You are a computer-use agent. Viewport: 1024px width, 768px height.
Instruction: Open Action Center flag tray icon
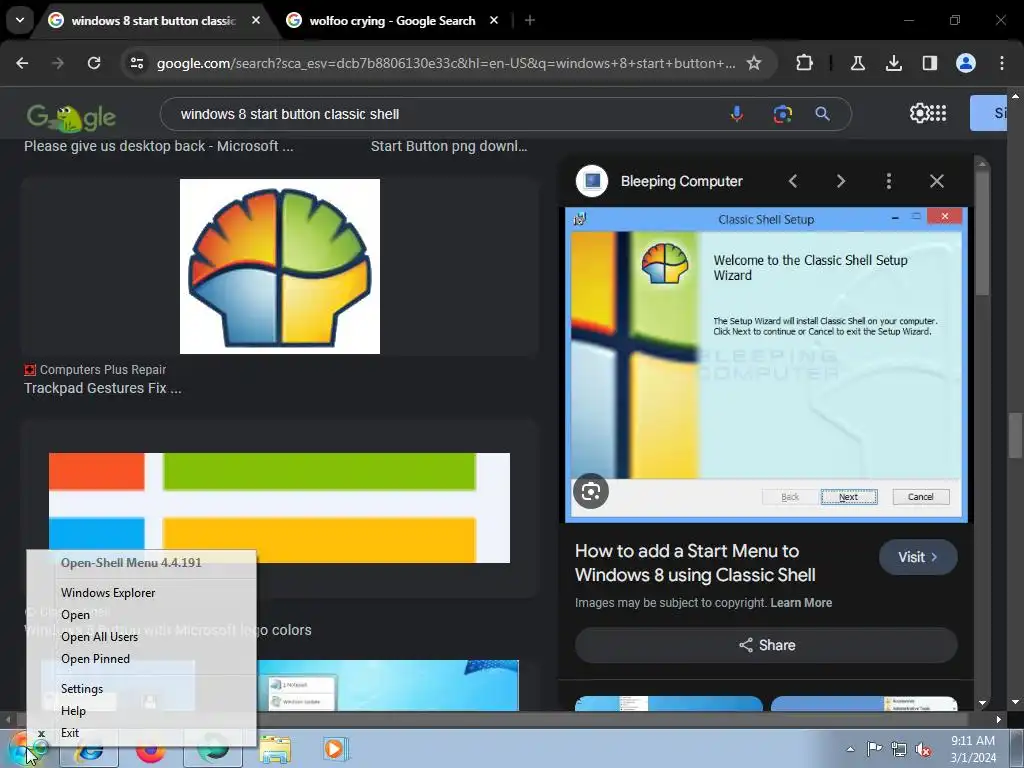[x=874, y=749]
